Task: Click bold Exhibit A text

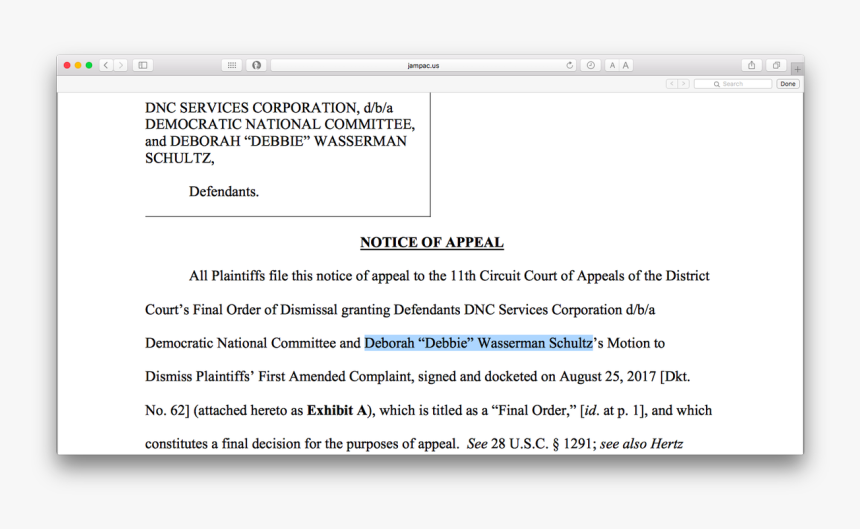Action: (x=337, y=411)
